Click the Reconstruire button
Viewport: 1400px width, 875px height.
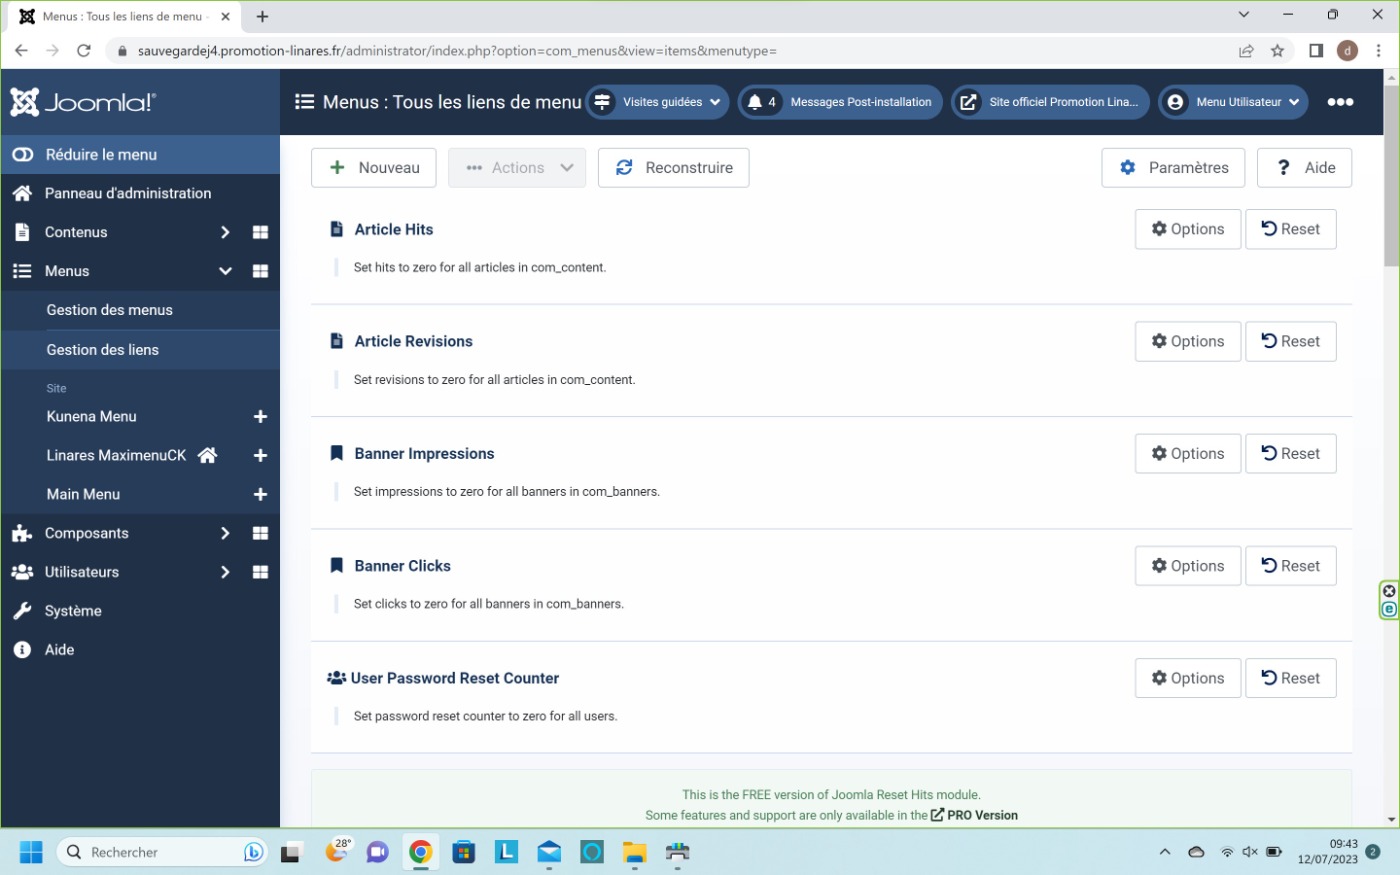coord(673,168)
